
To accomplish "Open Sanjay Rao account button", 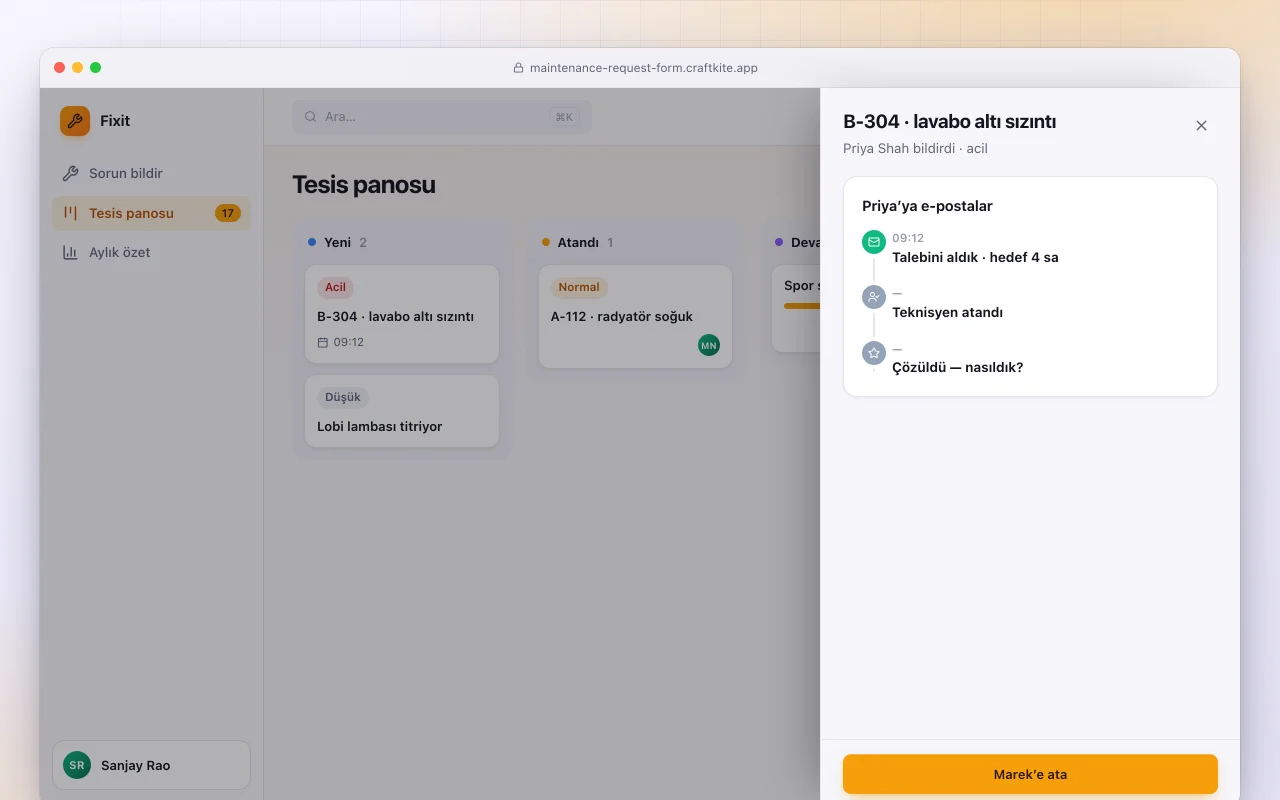I will click(151, 765).
